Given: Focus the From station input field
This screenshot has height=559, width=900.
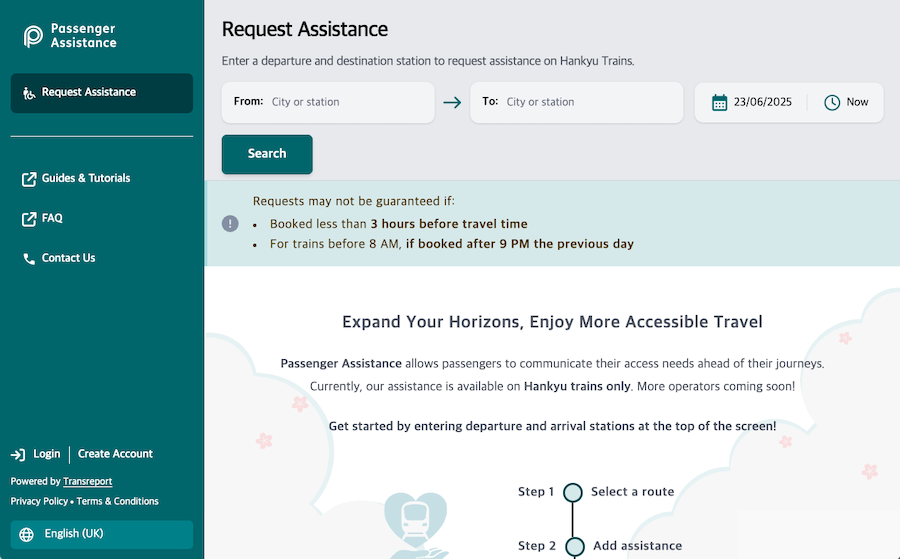Looking at the screenshot, I should point(328,102).
